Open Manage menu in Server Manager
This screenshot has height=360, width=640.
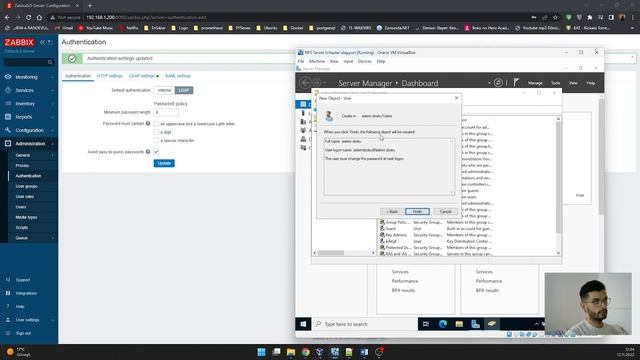(x=535, y=83)
